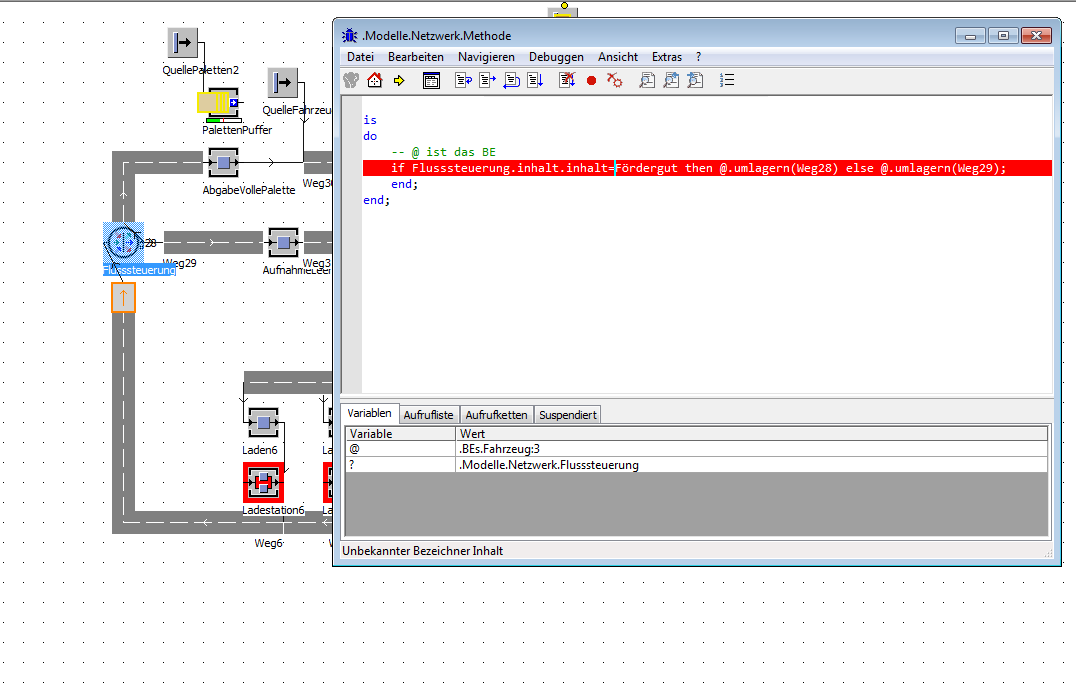The width and height of the screenshot is (1076, 694).
Task: Switch to the Aufrufketten tab
Action: 496,415
